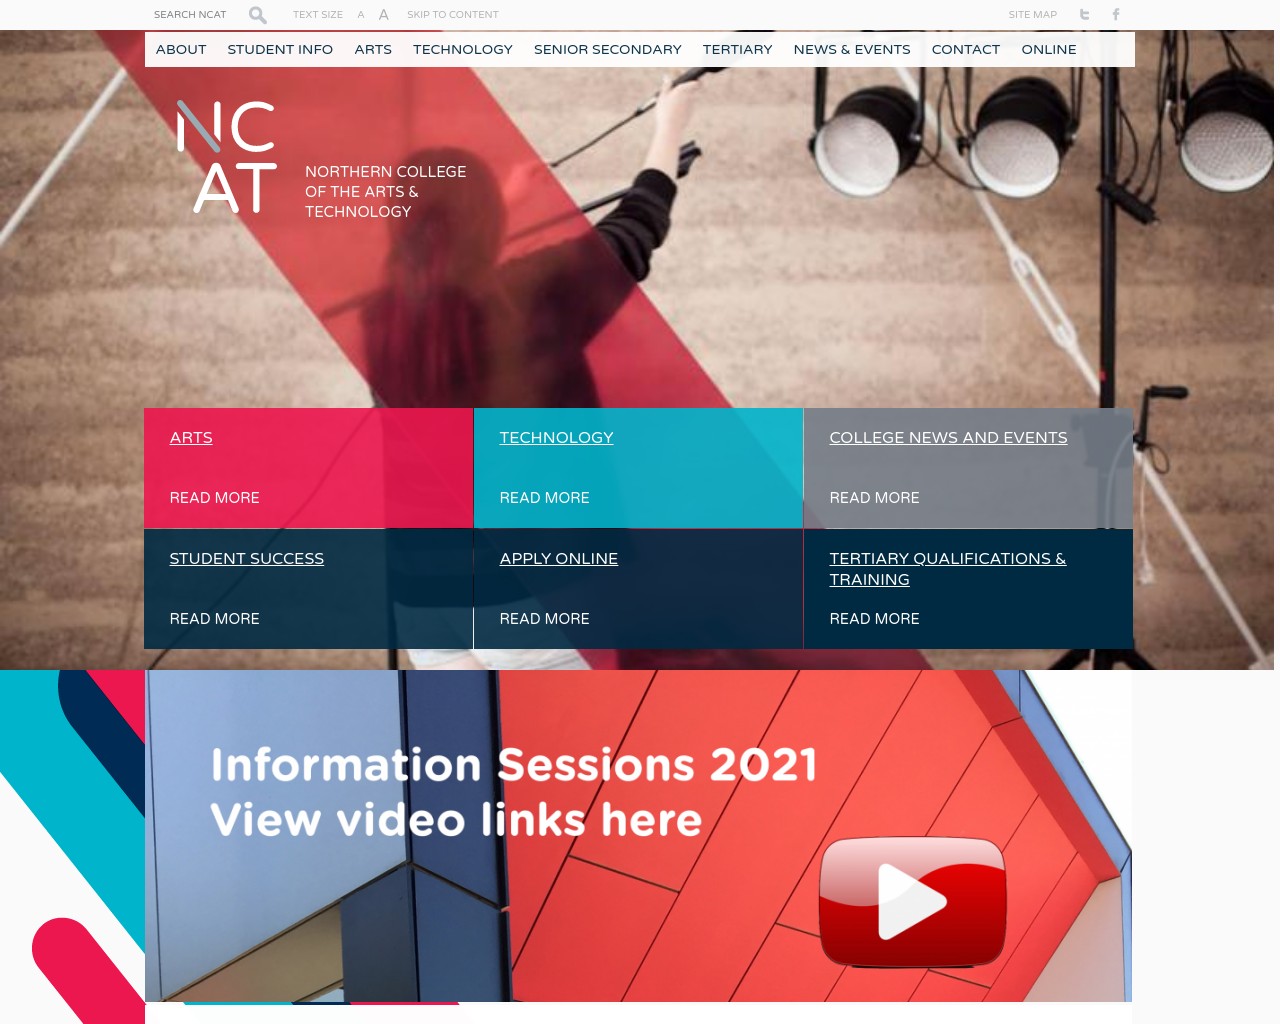Open the About menu

click(181, 50)
